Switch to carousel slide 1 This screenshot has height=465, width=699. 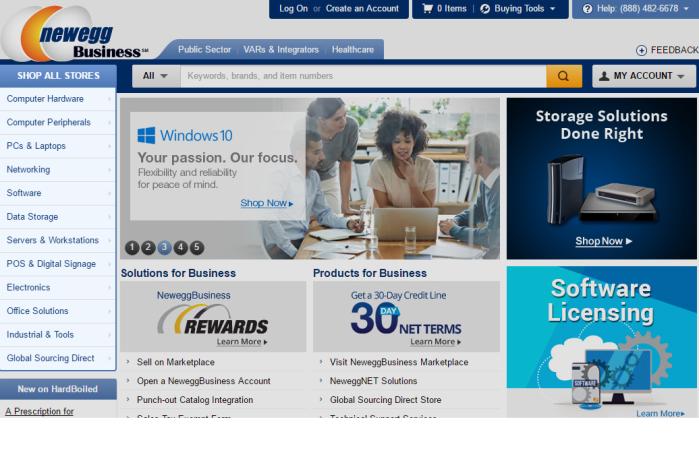(132, 247)
